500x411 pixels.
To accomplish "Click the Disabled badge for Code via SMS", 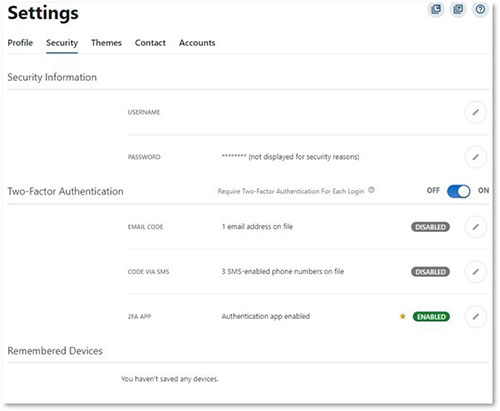I will (430, 272).
